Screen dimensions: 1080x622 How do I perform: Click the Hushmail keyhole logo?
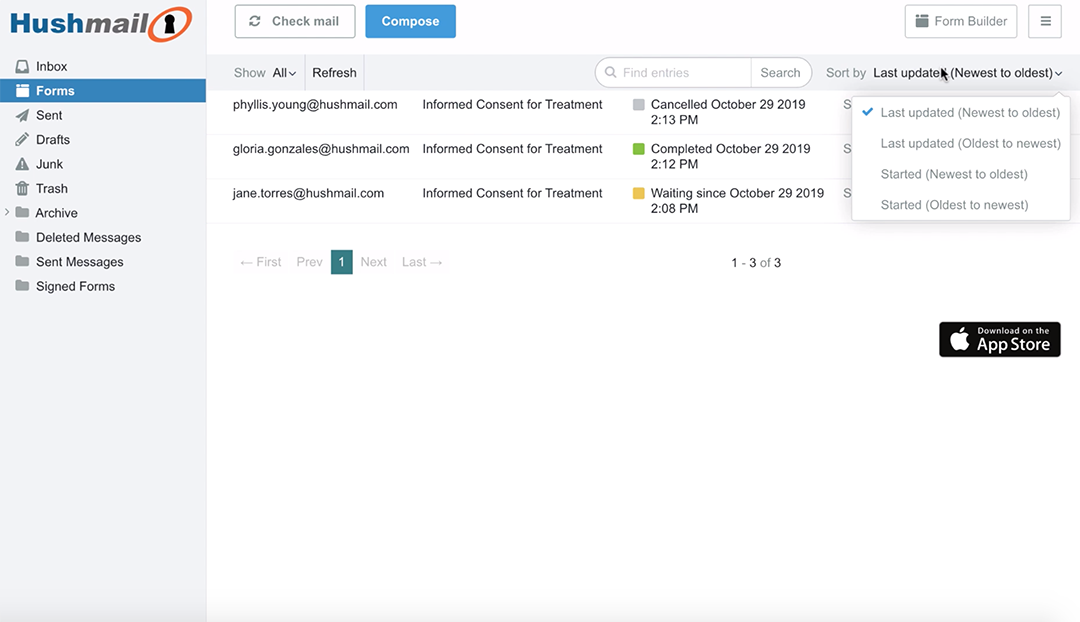169,24
